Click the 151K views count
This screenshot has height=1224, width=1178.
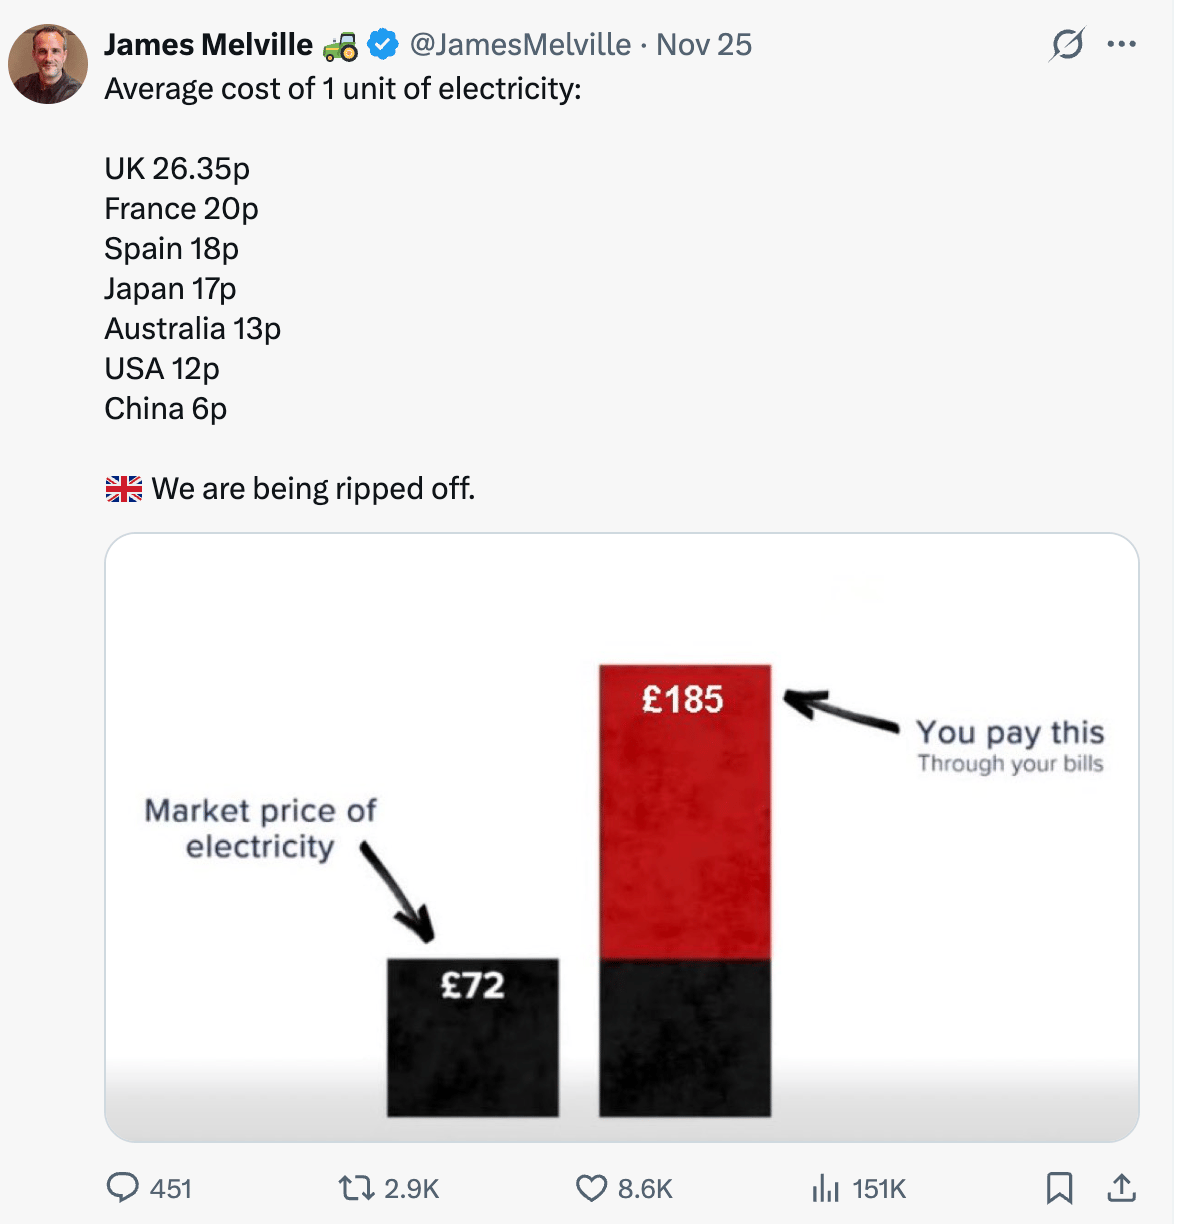(879, 1189)
